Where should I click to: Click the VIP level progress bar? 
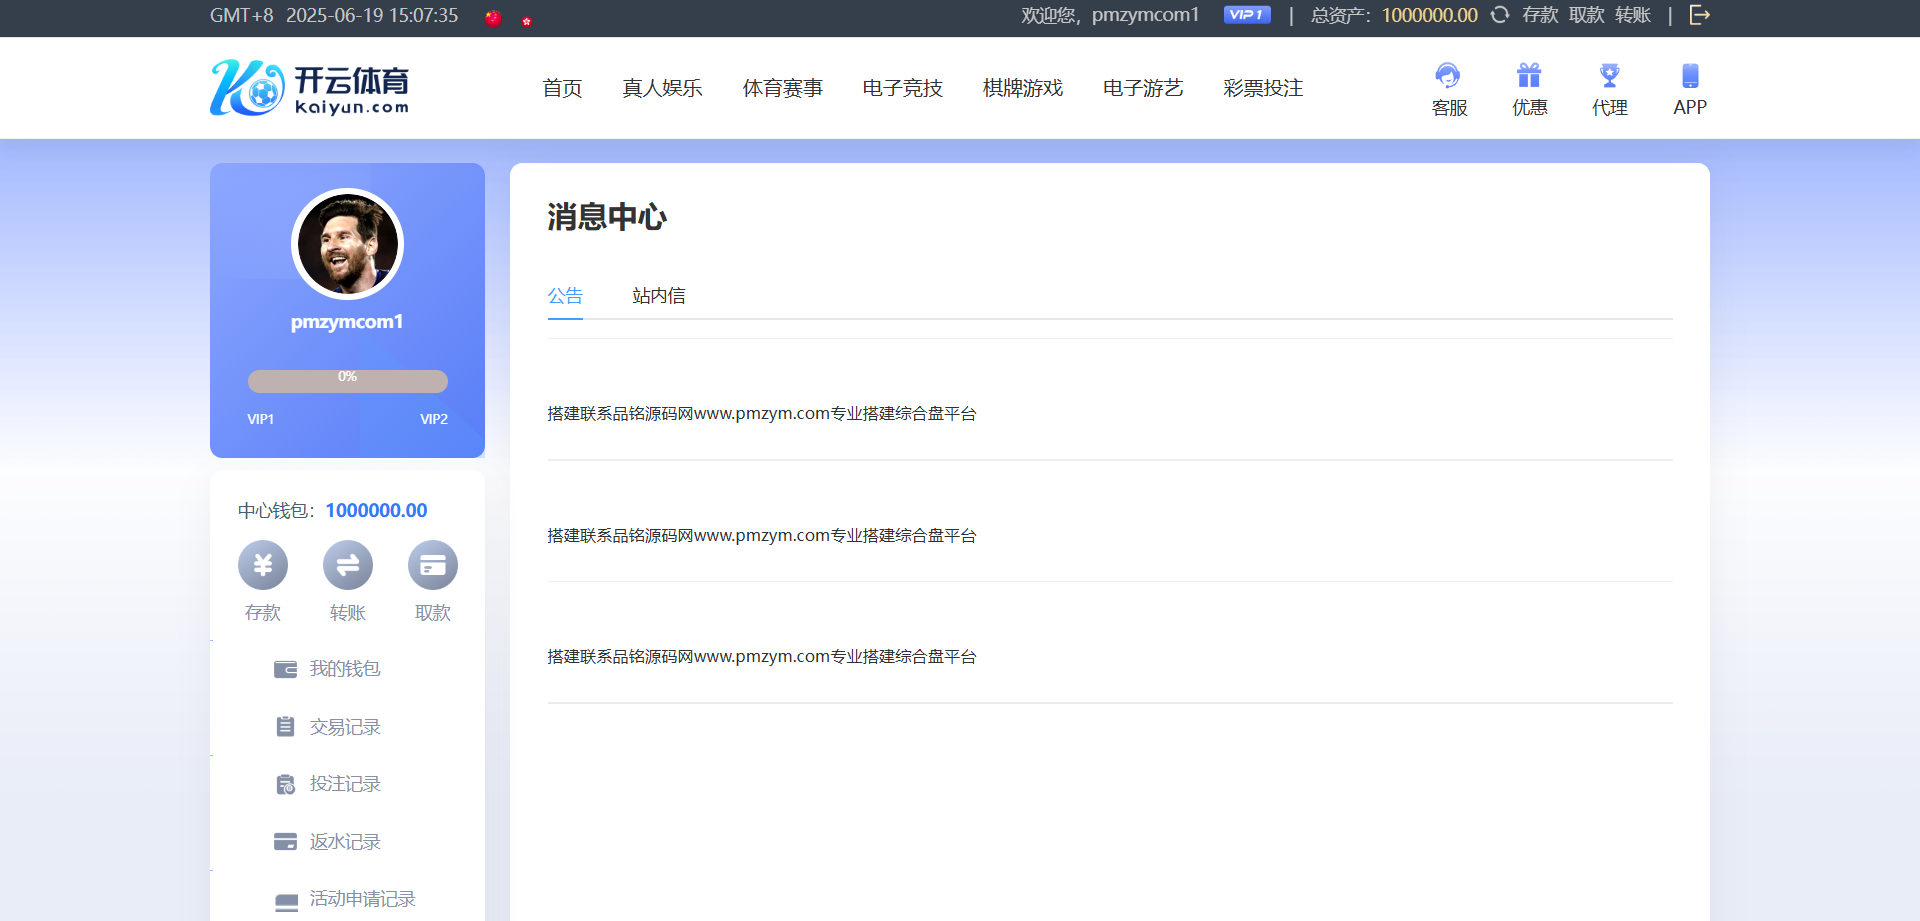click(x=347, y=381)
